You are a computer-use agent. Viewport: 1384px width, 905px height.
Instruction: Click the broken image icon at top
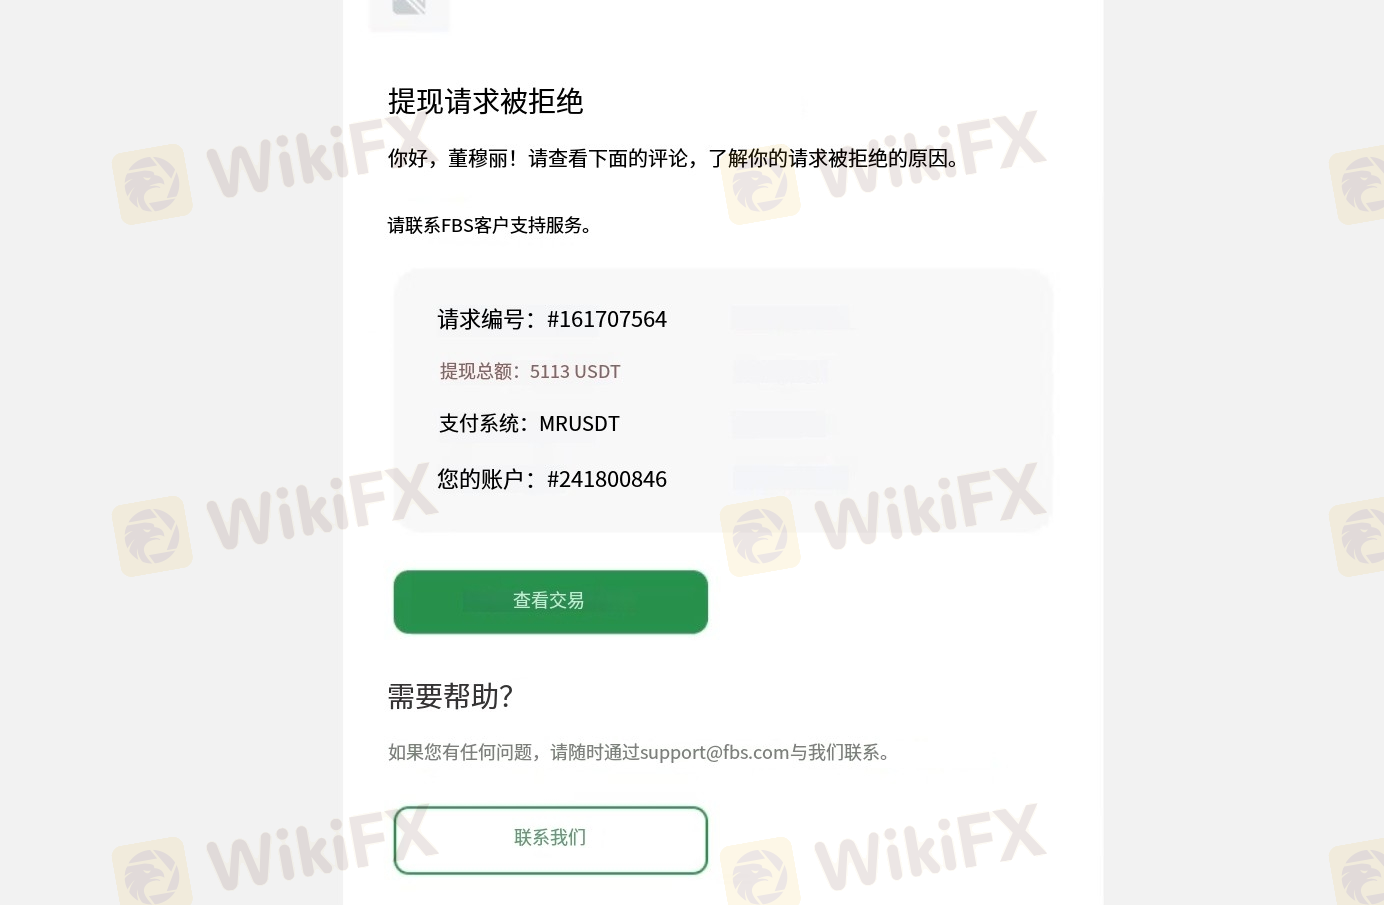click(x=409, y=10)
